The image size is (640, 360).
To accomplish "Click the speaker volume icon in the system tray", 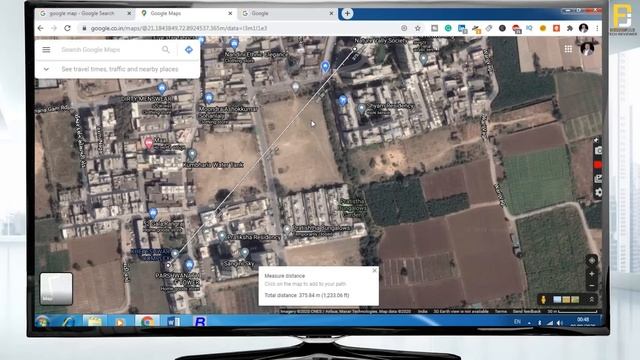I will pyautogui.click(x=560, y=322).
